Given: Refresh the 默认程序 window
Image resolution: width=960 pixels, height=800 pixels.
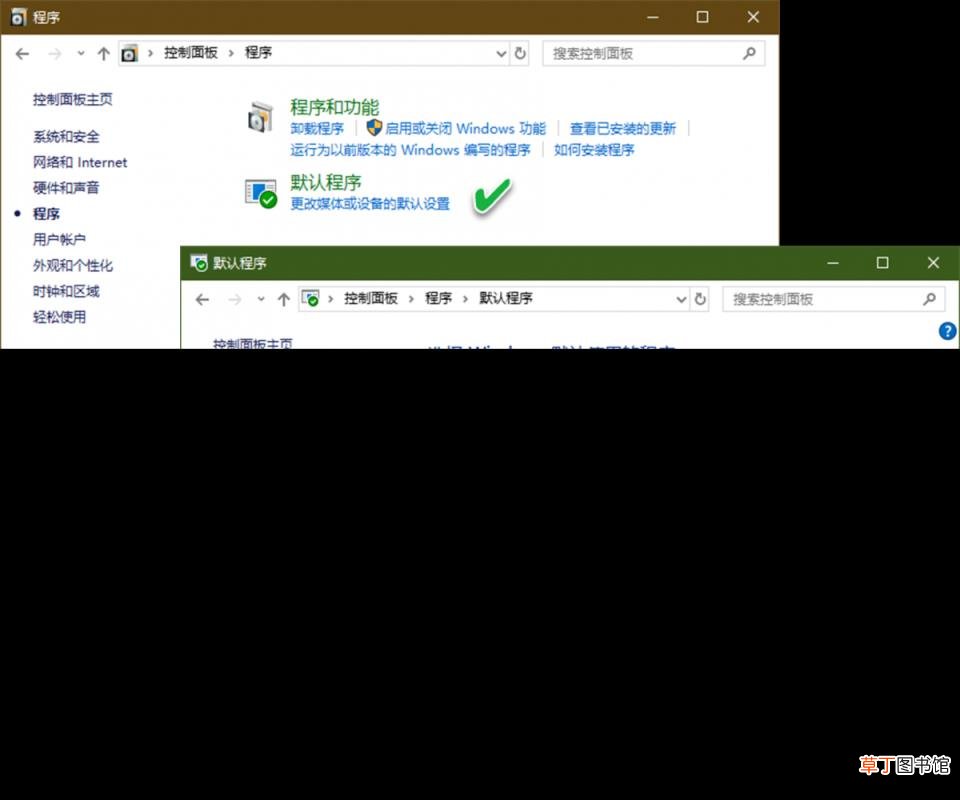Looking at the screenshot, I should [700, 299].
